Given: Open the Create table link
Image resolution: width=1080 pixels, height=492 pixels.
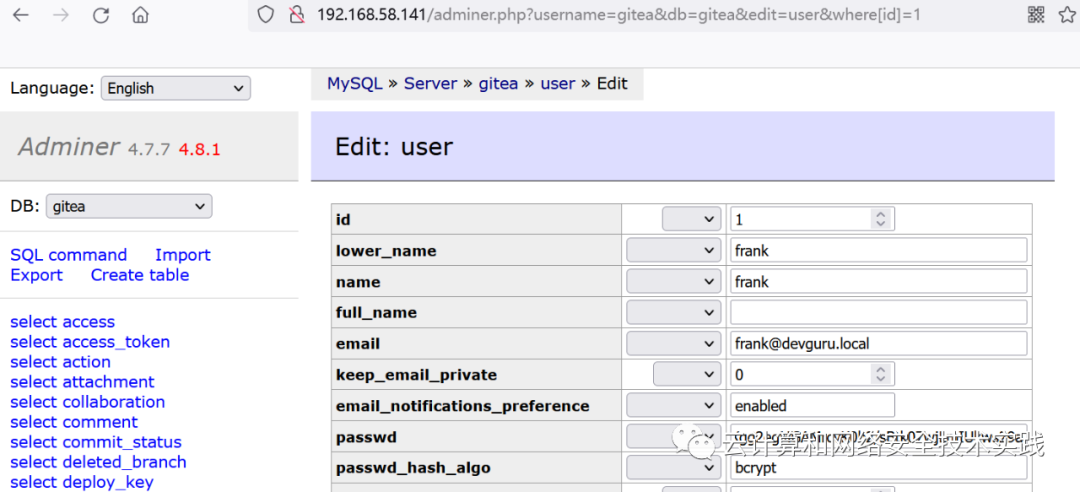Looking at the screenshot, I should click(140, 275).
